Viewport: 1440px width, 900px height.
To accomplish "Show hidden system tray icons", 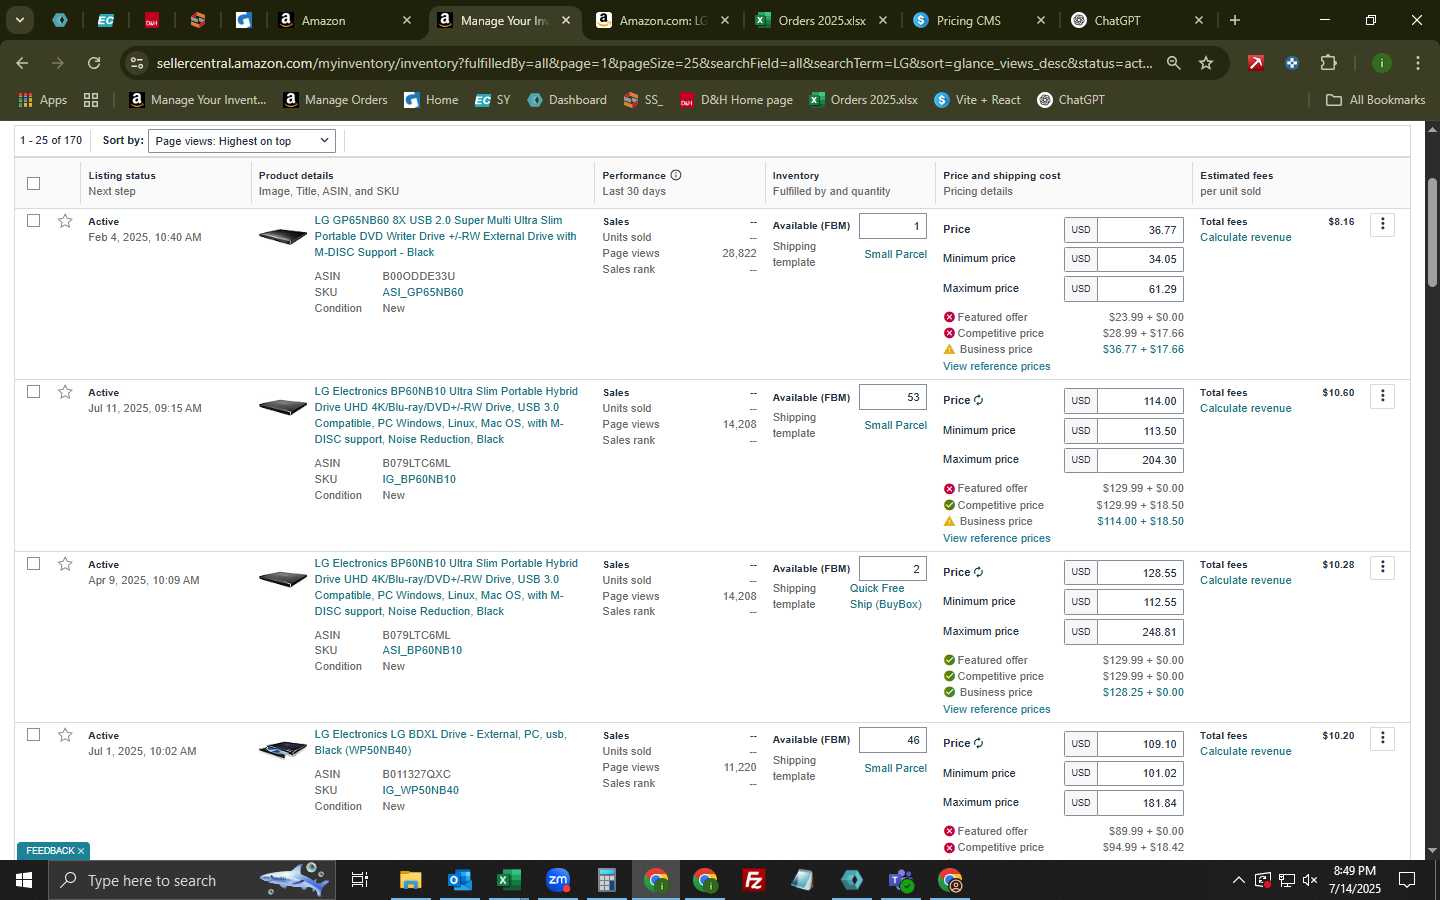I will pos(1238,880).
